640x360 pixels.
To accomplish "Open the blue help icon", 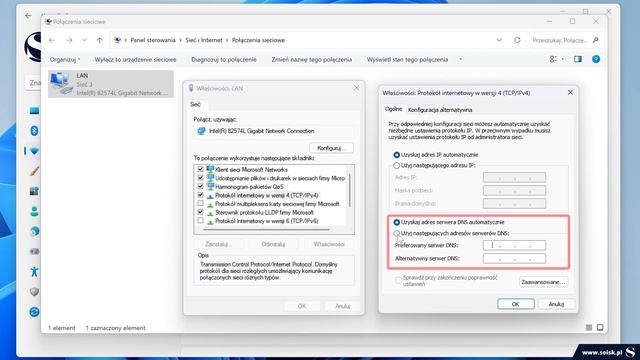I will point(596,59).
